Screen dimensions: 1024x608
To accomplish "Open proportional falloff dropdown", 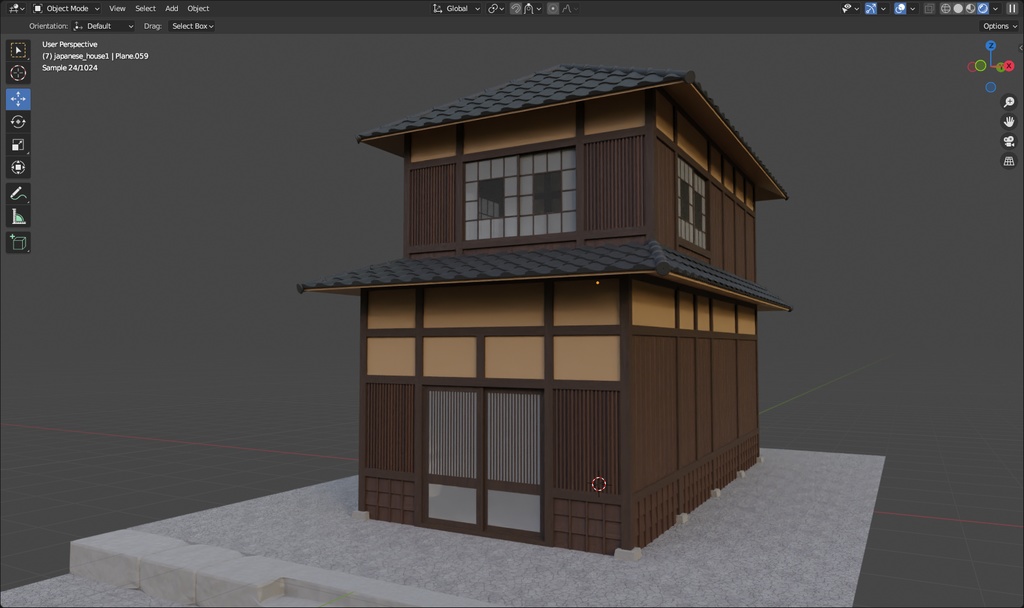I will tap(569, 8).
